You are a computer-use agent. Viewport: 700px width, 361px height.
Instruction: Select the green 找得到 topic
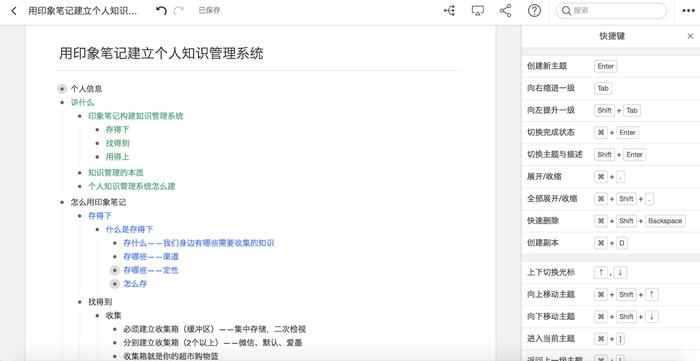click(117, 143)
